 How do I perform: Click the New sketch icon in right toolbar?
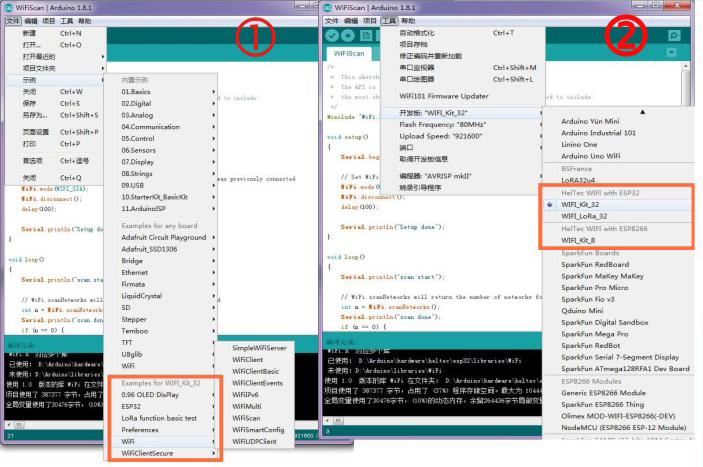tap(368, 35)
